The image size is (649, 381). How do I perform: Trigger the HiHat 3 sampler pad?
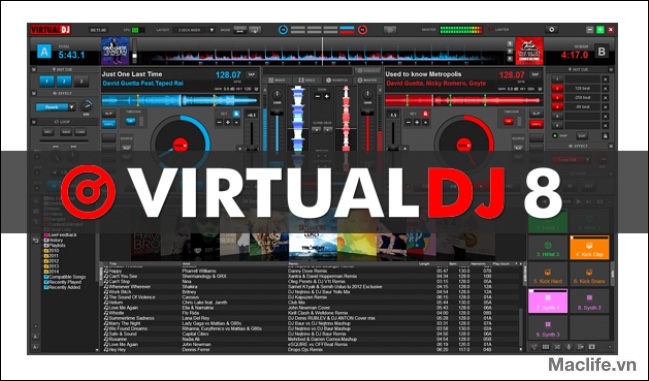pyautogui.click(x=548, y=248)
